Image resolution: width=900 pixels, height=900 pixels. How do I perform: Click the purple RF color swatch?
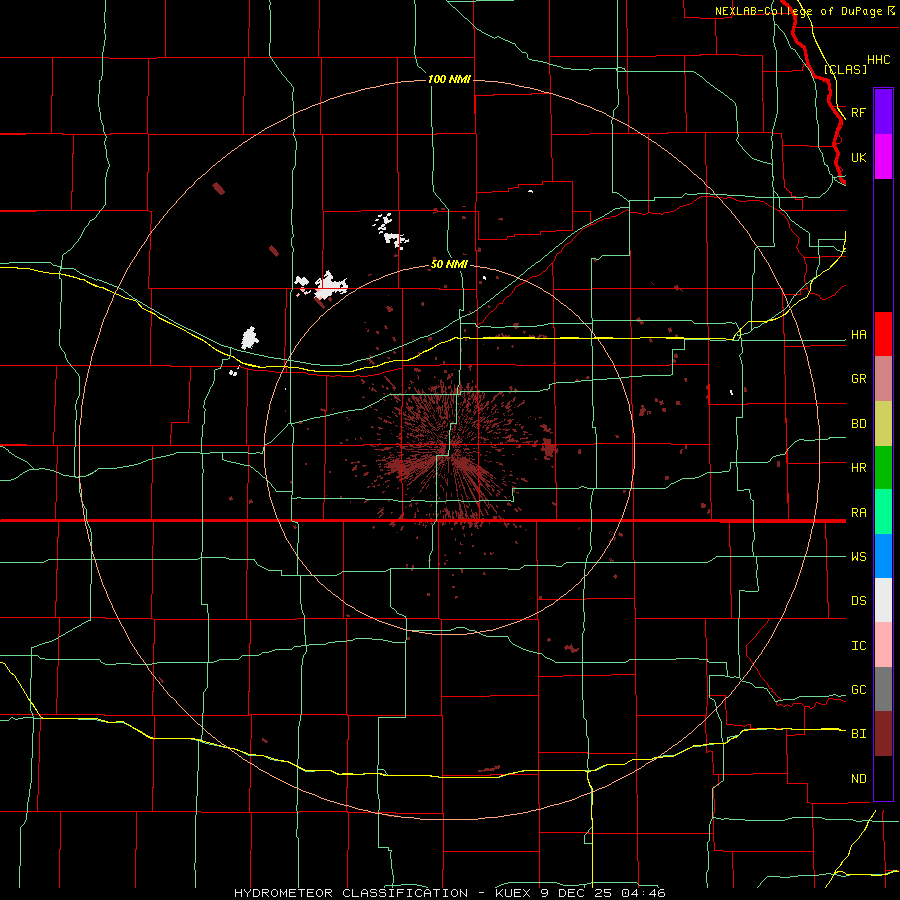coord(883,112)
